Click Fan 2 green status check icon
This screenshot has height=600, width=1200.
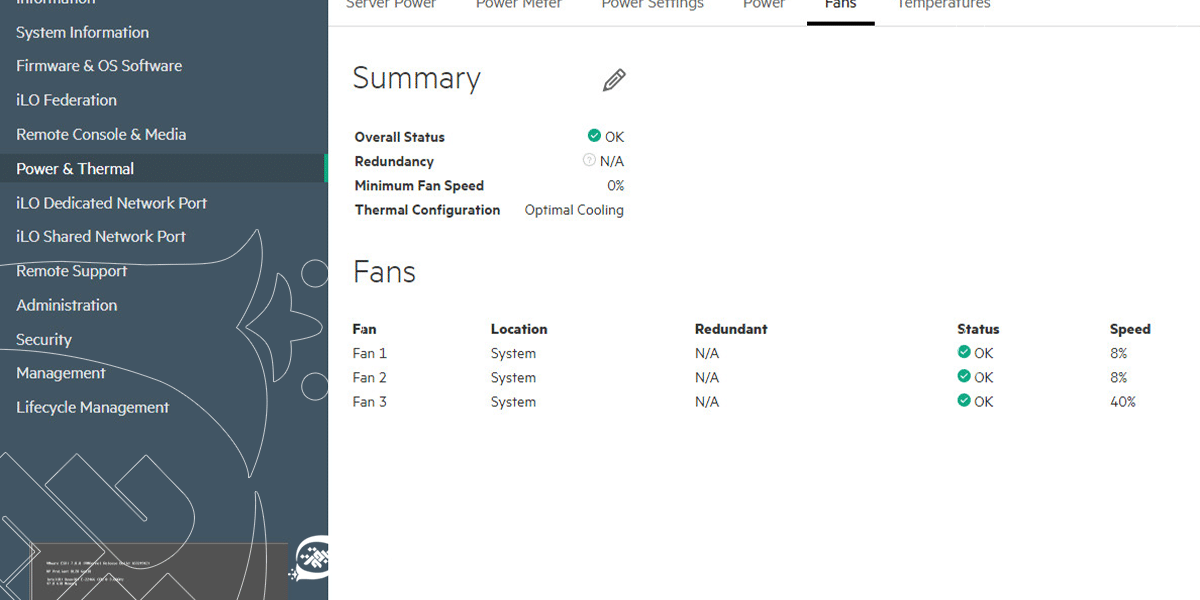coord(964,376)
